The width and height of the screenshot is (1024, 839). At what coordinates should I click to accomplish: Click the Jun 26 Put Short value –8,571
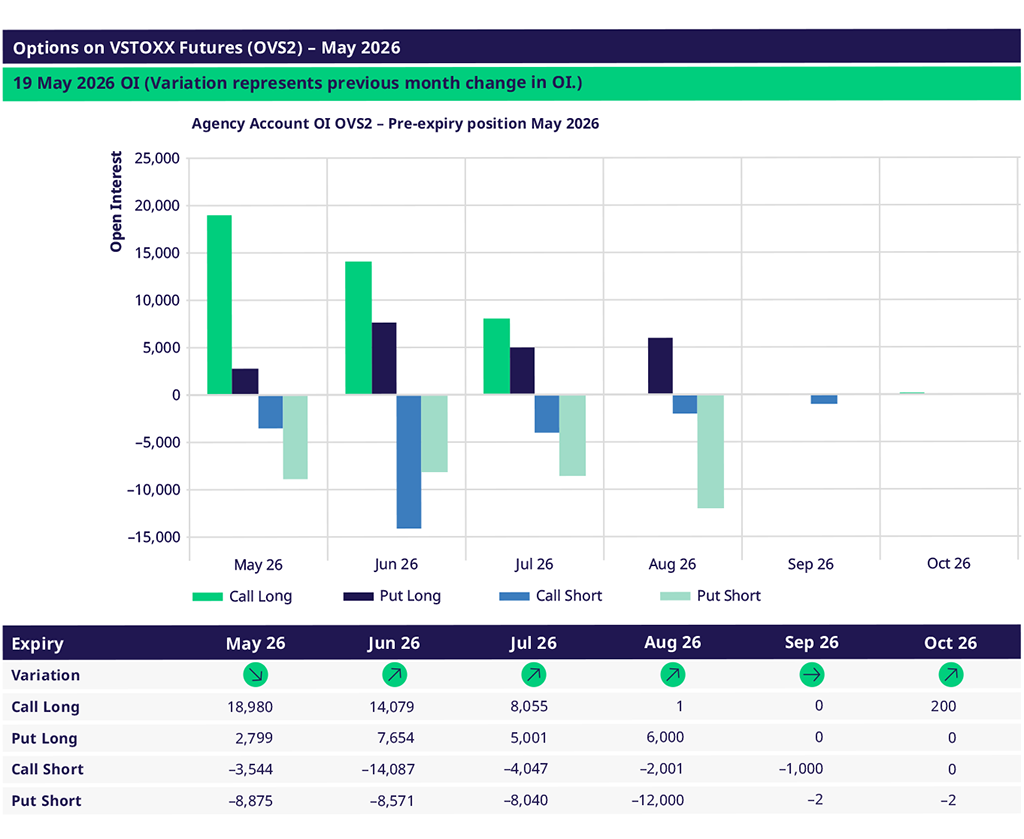click(x=392, y=801)
